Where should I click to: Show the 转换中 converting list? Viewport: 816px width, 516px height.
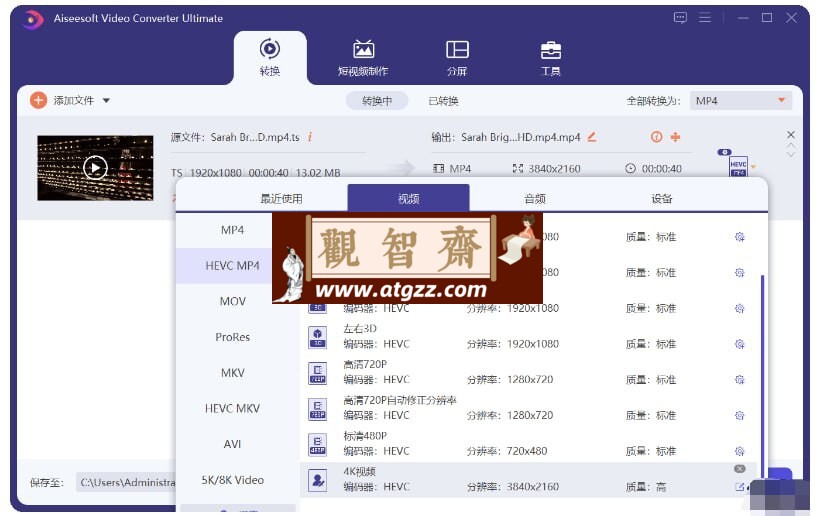[x=377, y=100]
